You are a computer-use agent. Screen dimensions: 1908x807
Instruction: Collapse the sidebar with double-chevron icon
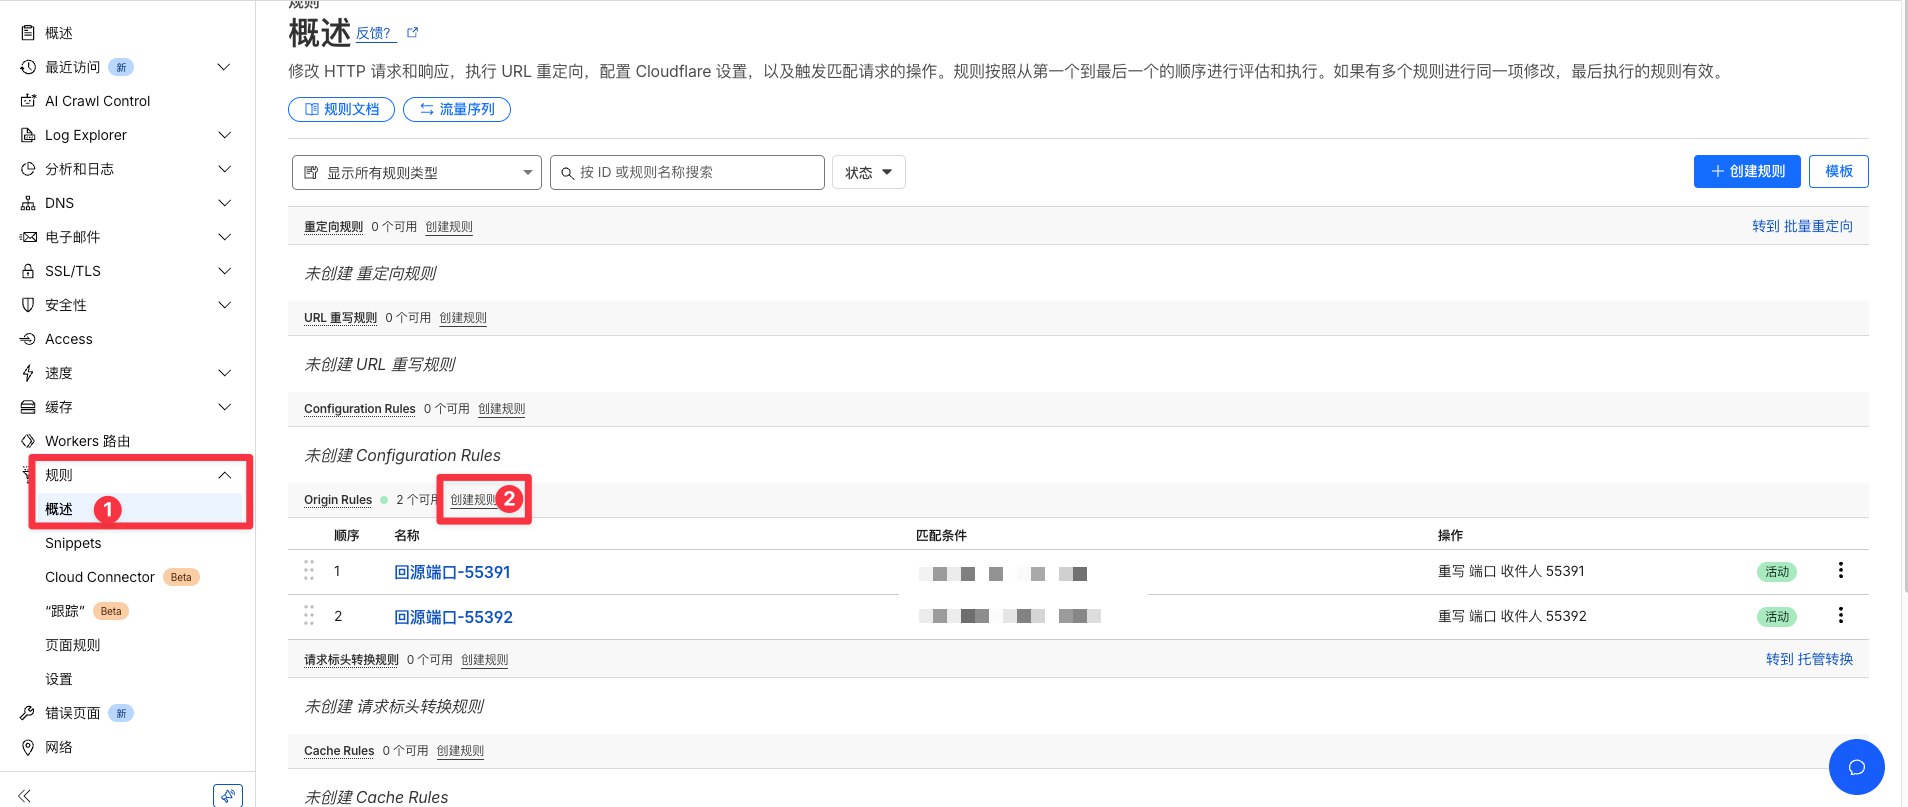click(x=24, y=796)
